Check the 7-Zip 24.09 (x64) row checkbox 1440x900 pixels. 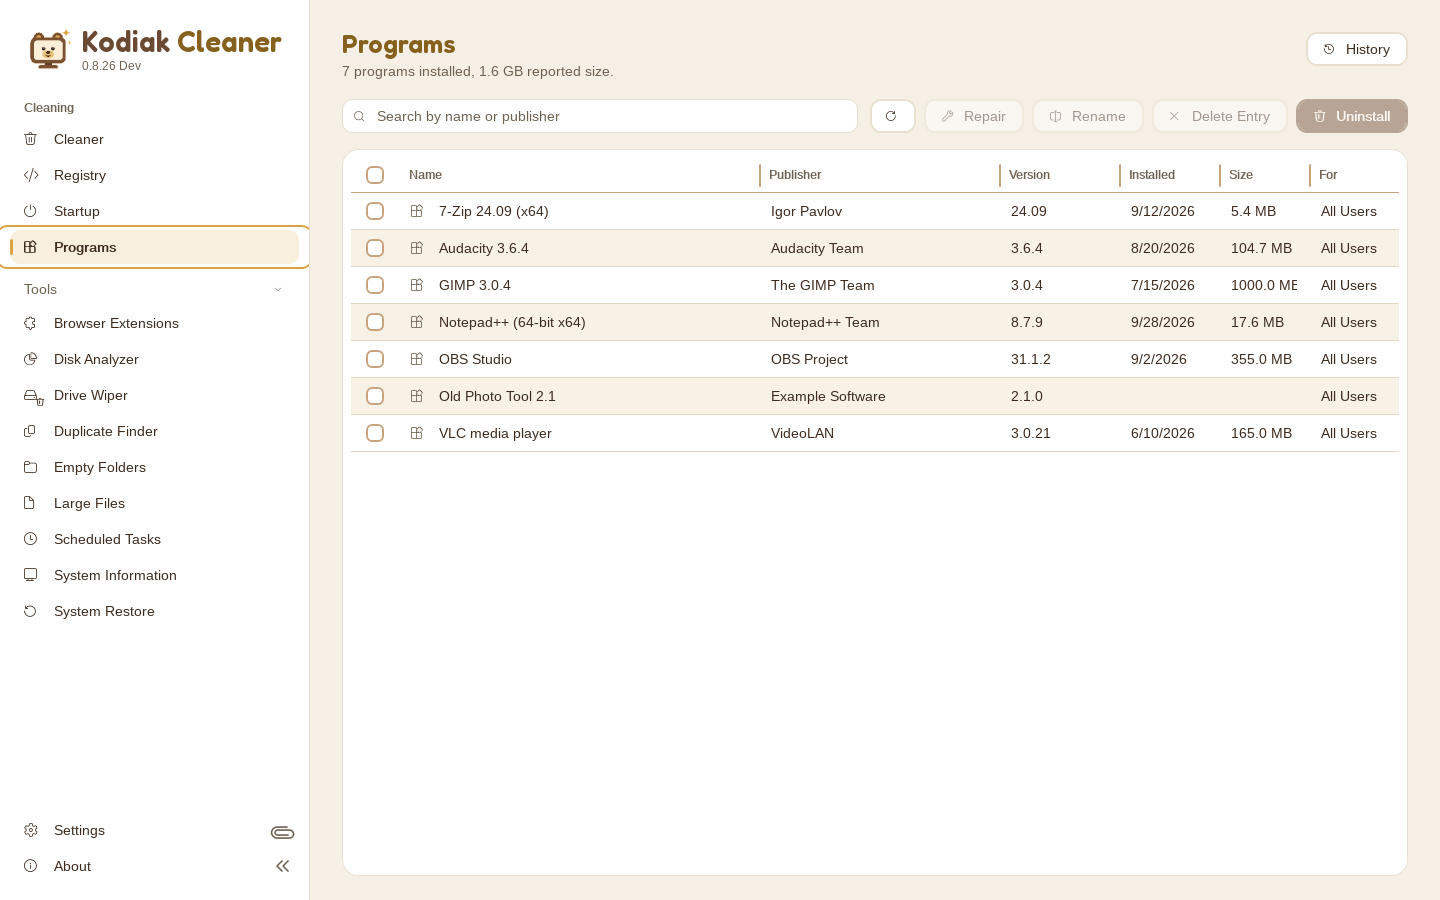pos(375,211)
